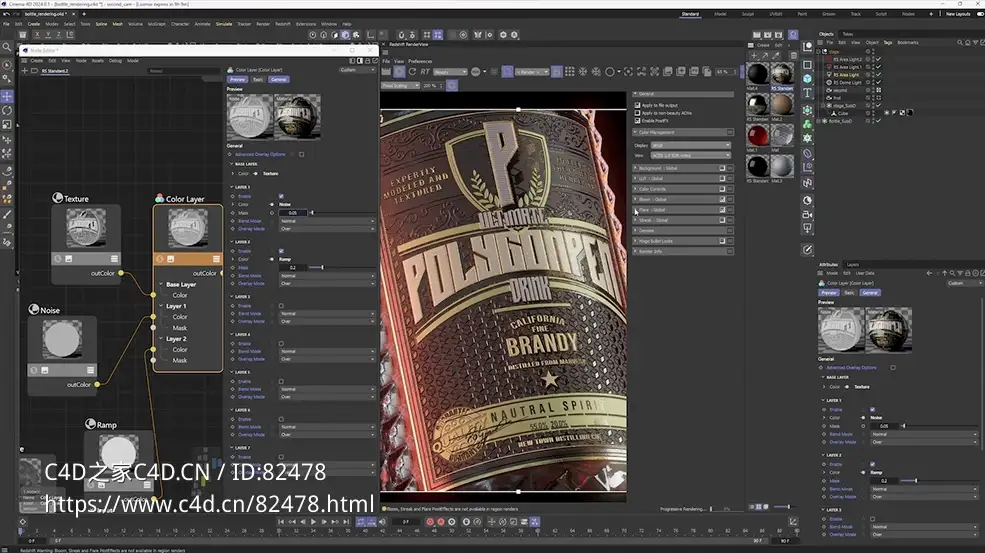This screenshot has width=985, height=553.
Task: Open the View transform dropdown
Action: pos(690,155)
